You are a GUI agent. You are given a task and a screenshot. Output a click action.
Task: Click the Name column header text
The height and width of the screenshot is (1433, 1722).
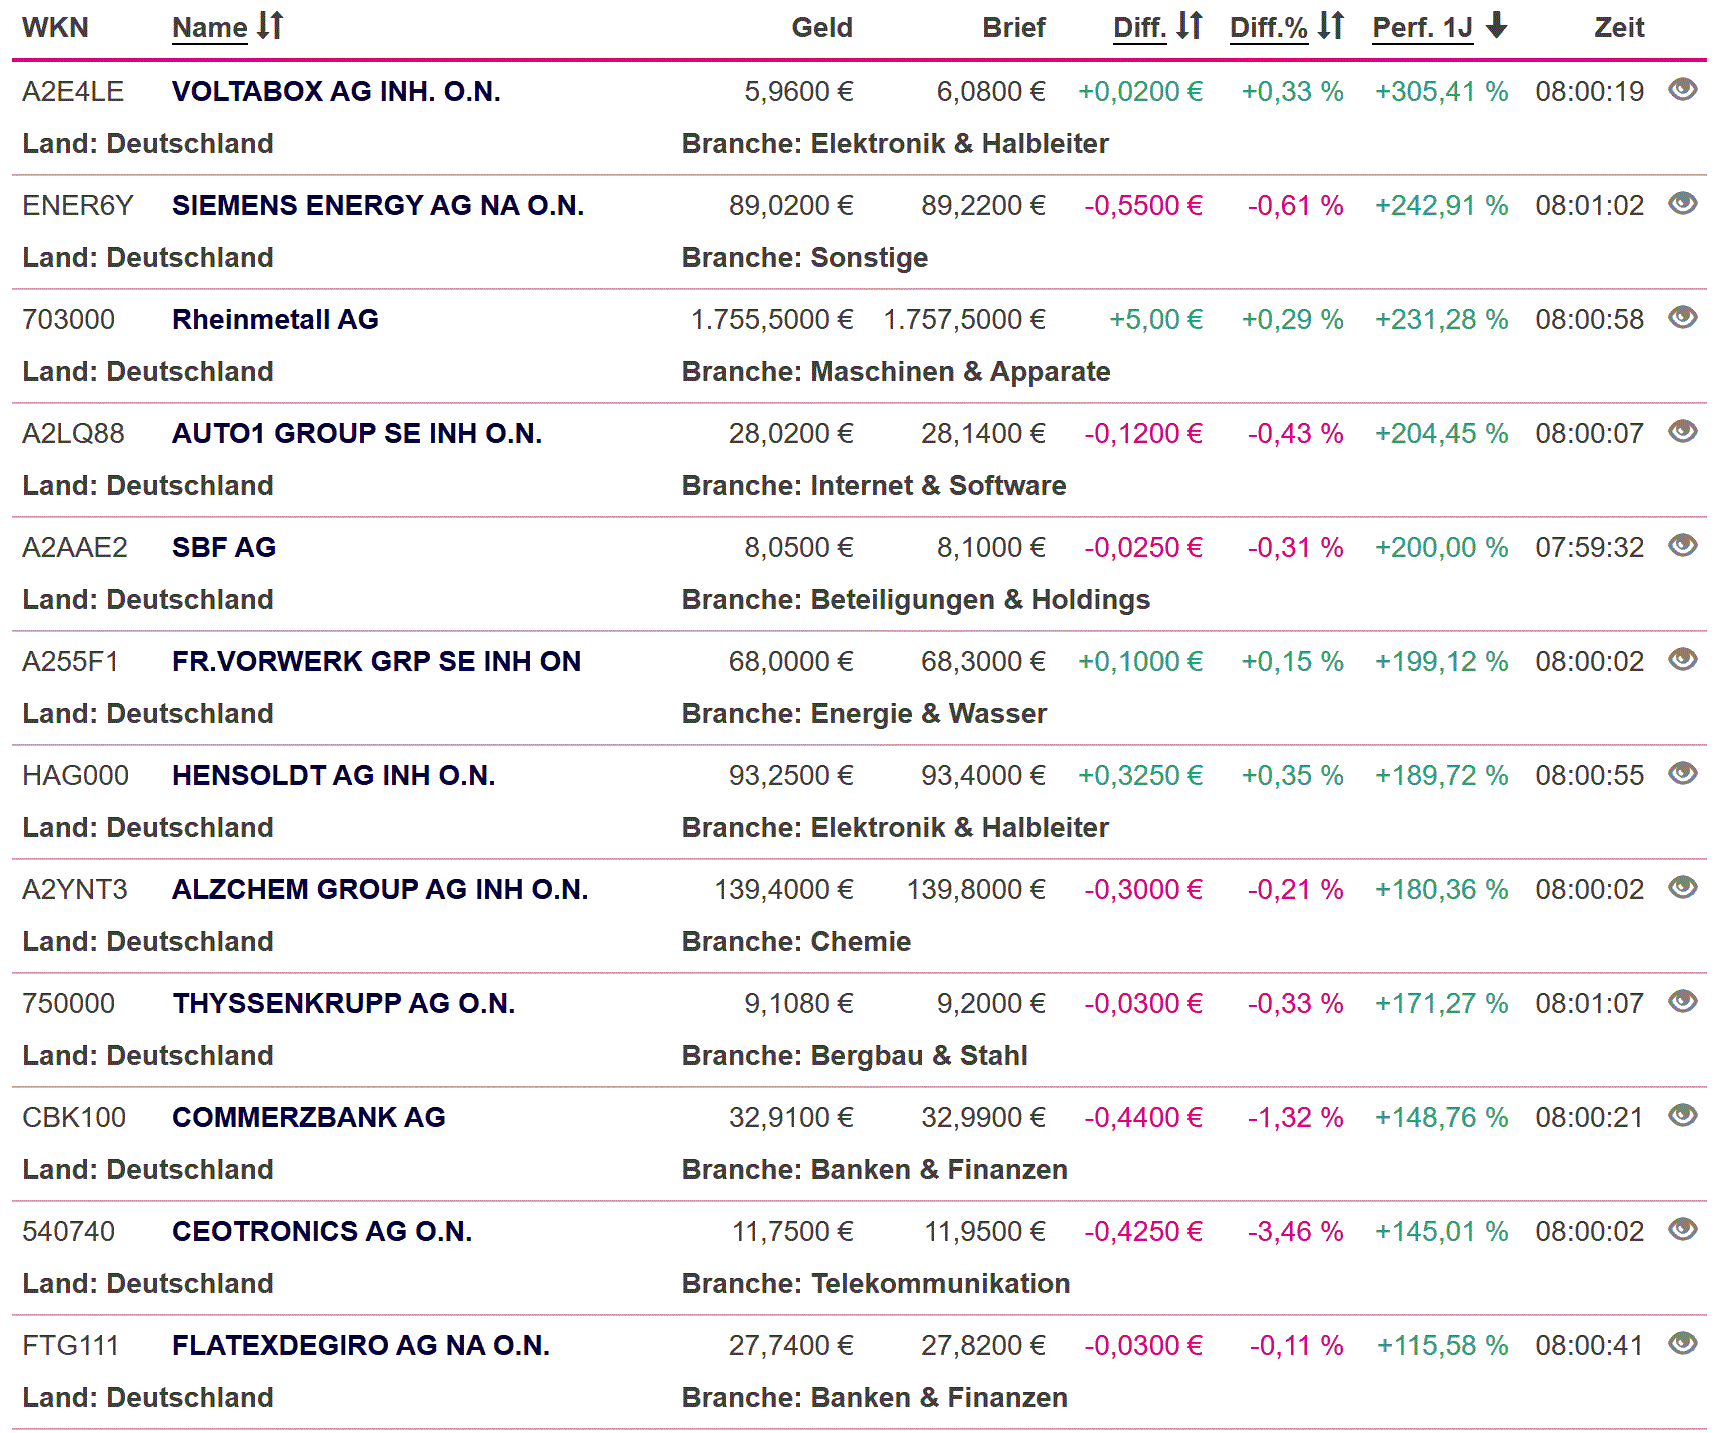pyautogui.click(x=209, y=28)
